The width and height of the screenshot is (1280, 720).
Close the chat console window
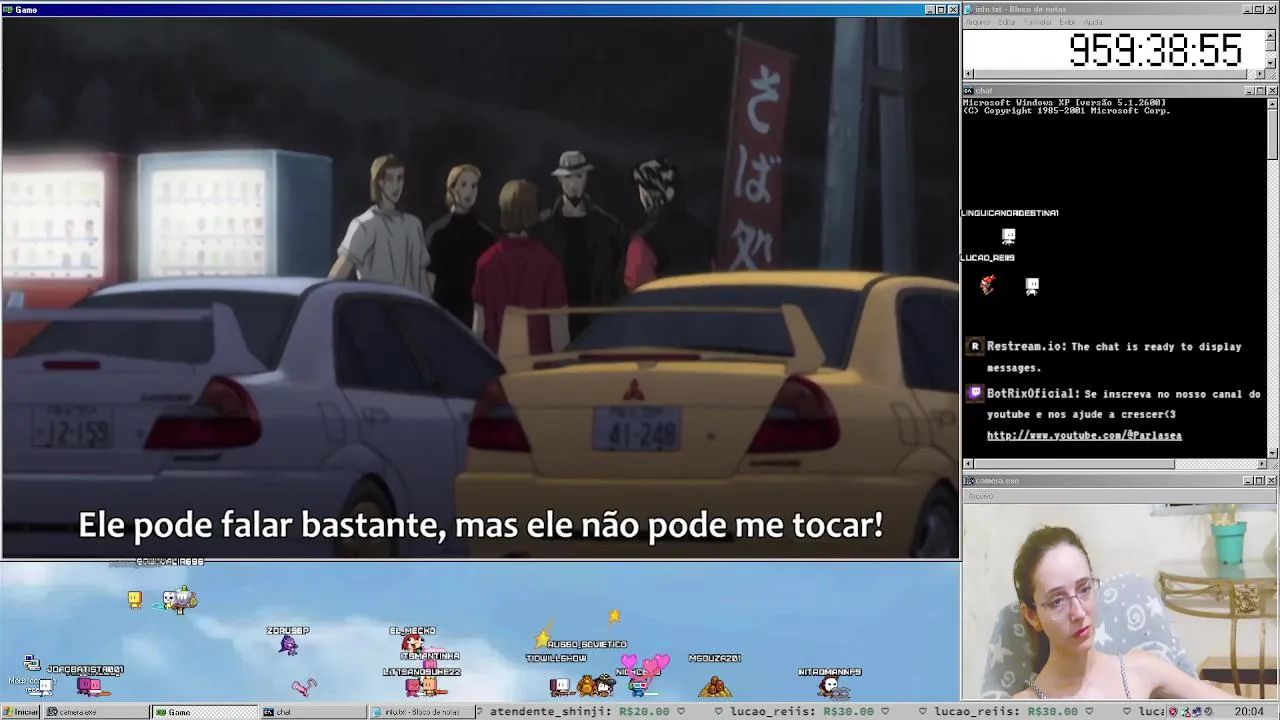1272,91
